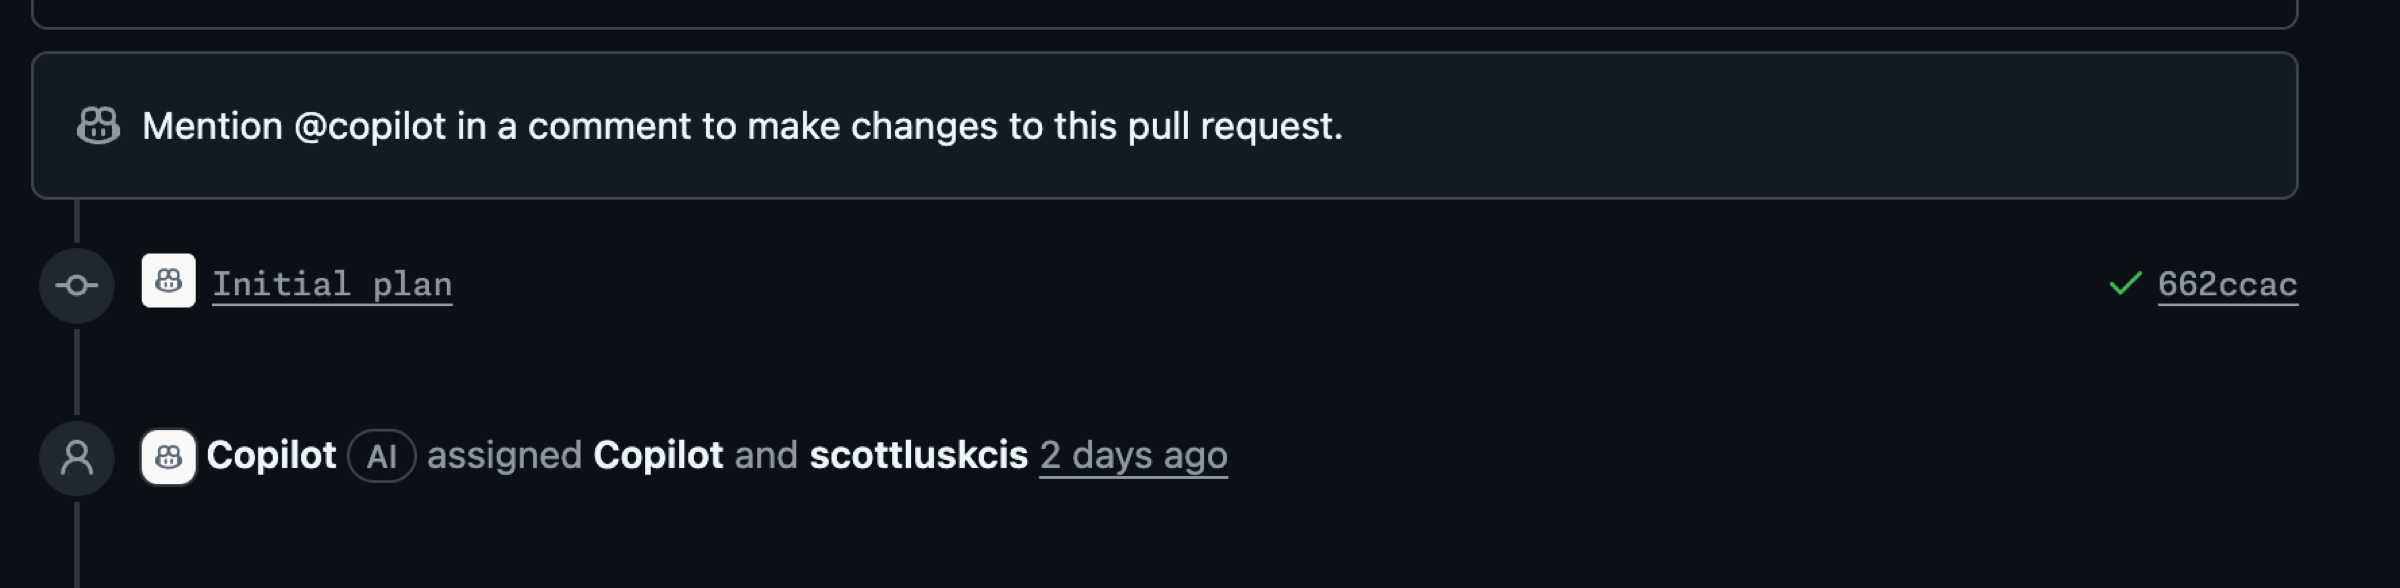Image resolution: width=2400 pixels, height=588 pixels.
Task: Open commit hash 662ccac
Action: [x=2227, y=285]
